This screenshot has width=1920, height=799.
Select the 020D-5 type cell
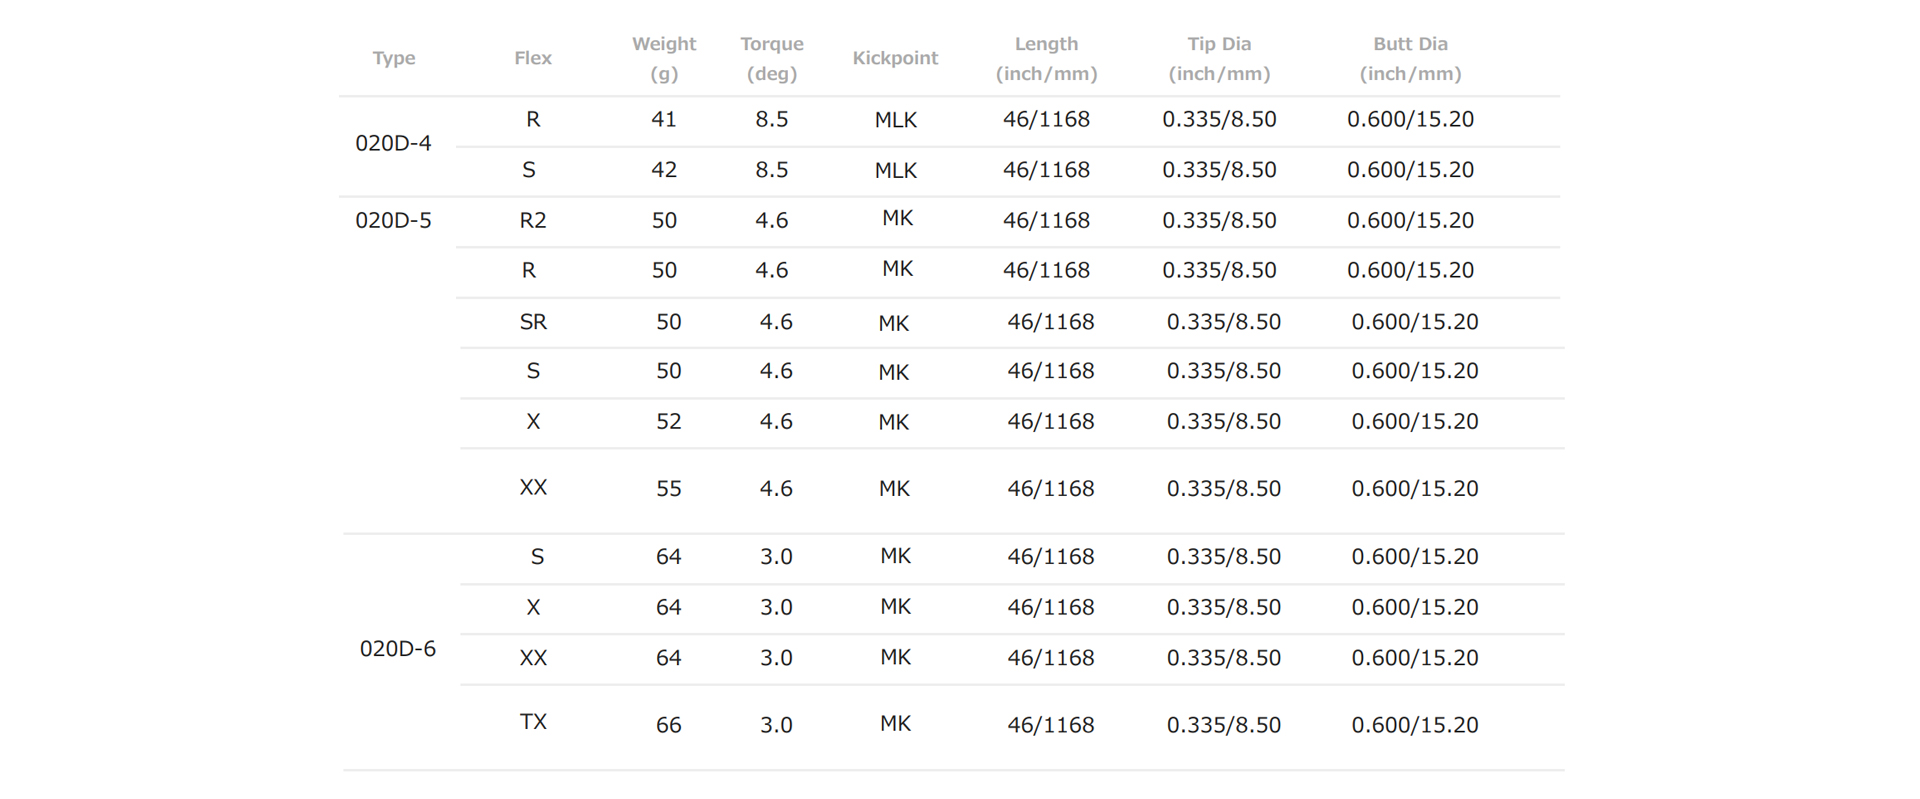(393, 220)
